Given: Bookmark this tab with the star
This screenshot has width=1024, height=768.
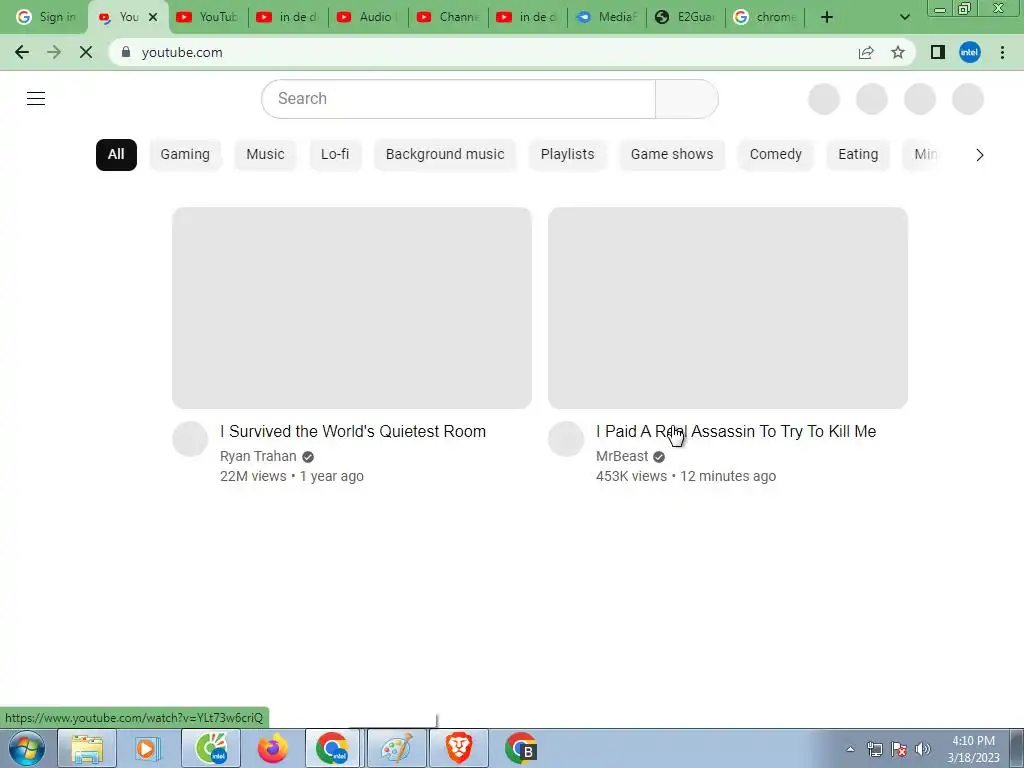Looking at the screenshot, I should [x=898, y=52].
